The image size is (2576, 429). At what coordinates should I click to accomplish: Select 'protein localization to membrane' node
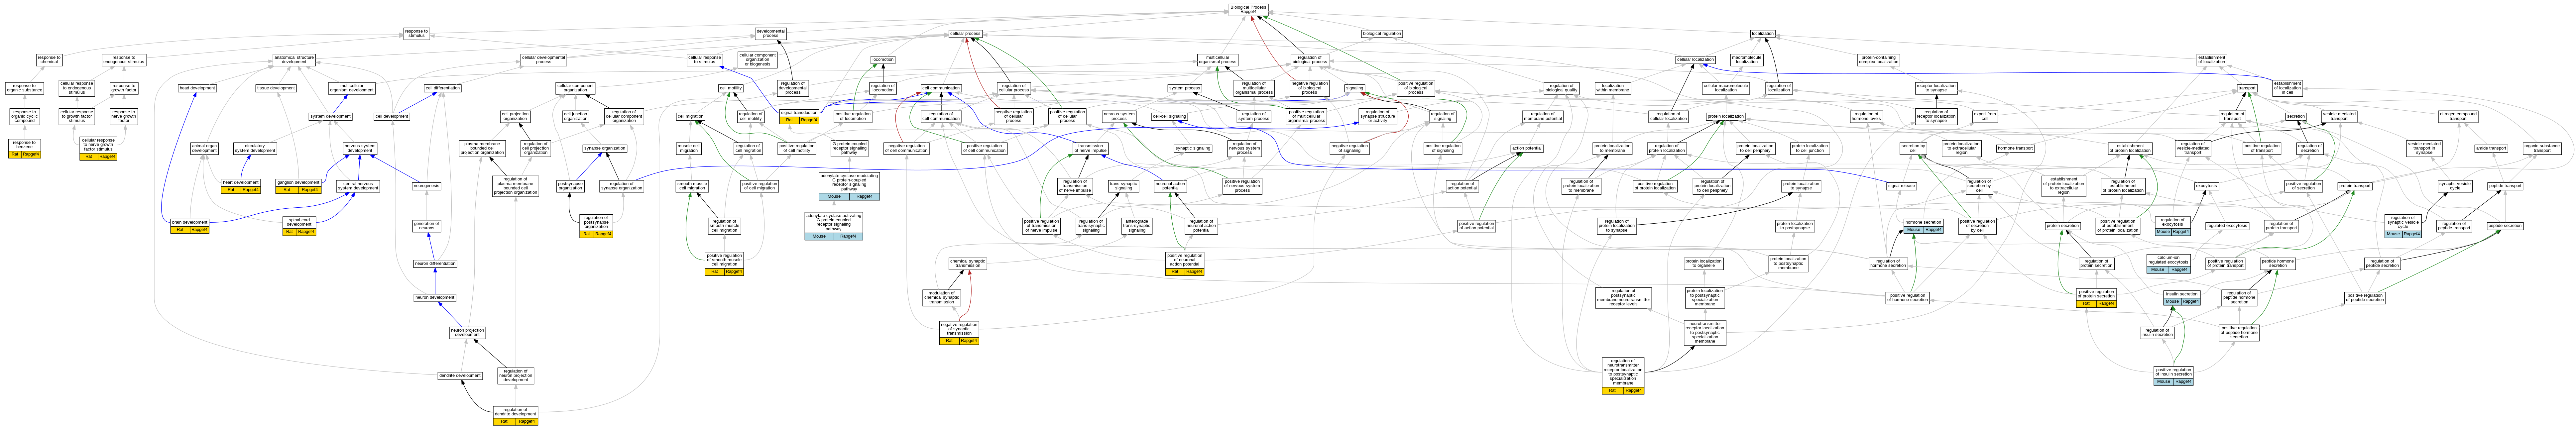point(1612,148)
